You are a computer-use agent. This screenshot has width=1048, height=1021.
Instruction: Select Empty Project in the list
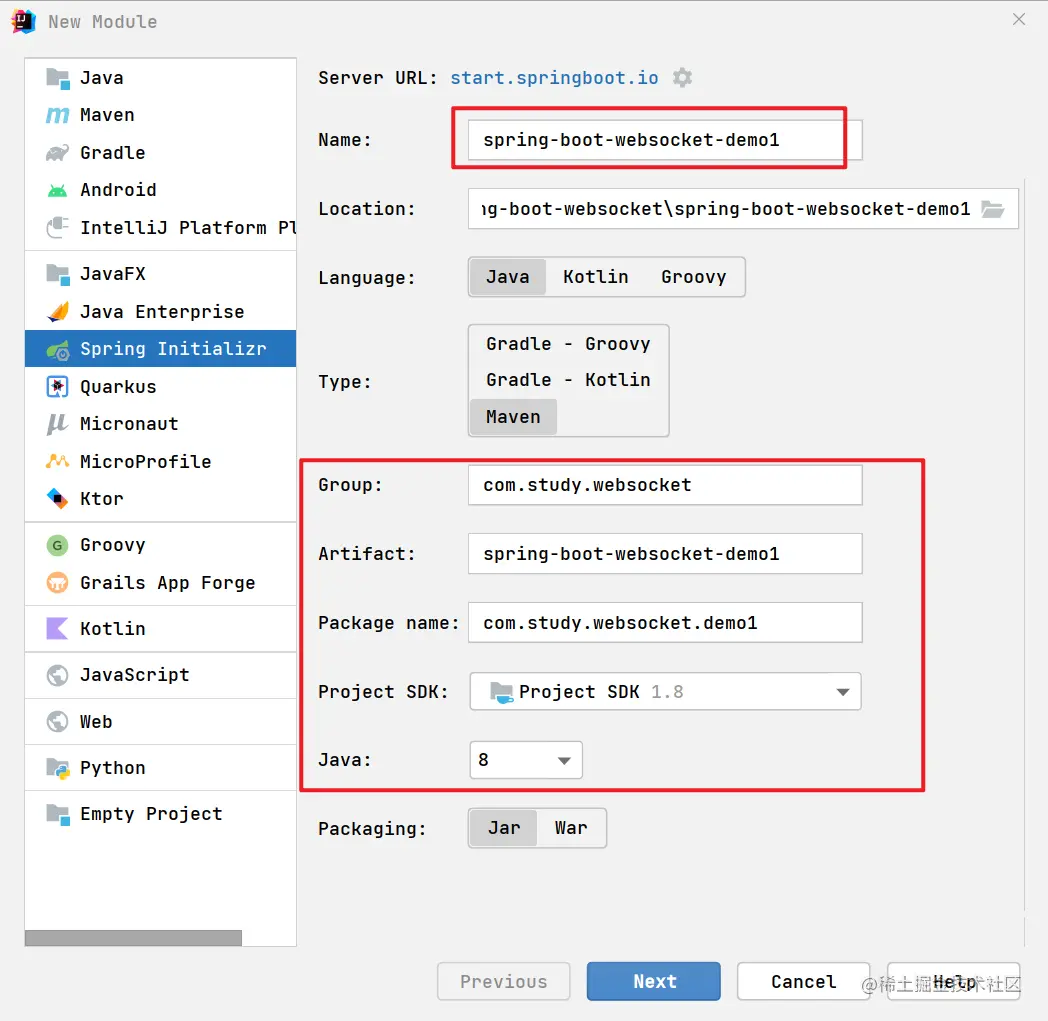coord(160,815)
